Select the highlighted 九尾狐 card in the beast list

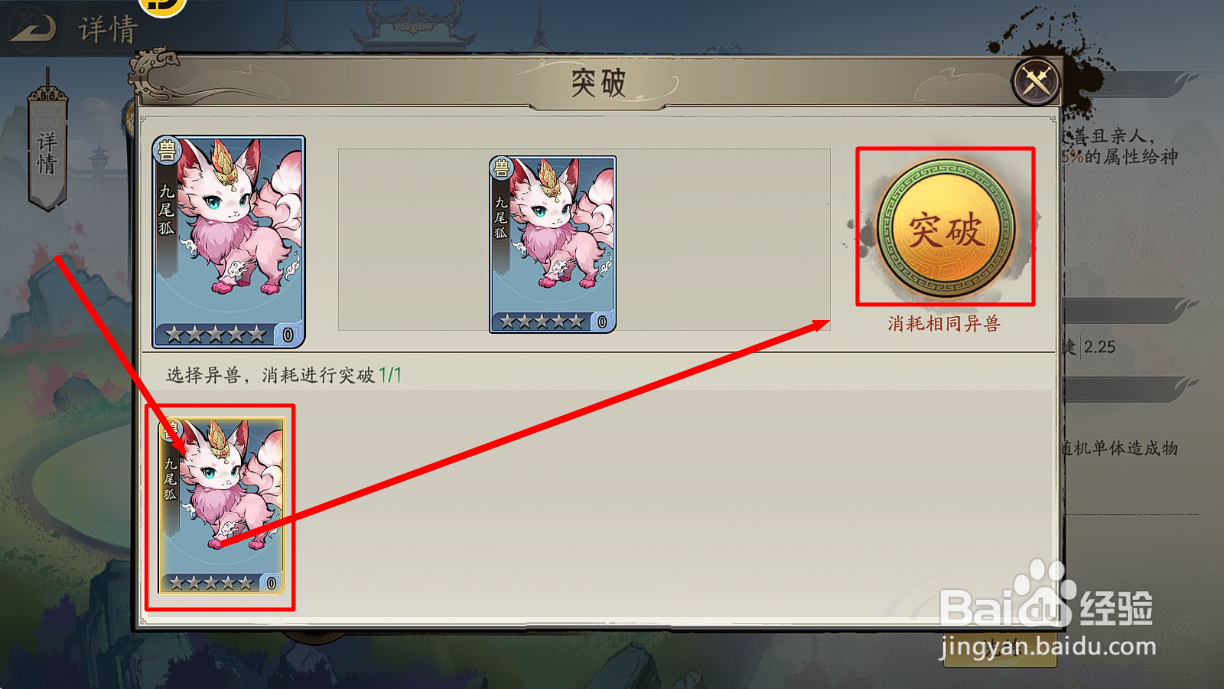click(x=221, y=506)
